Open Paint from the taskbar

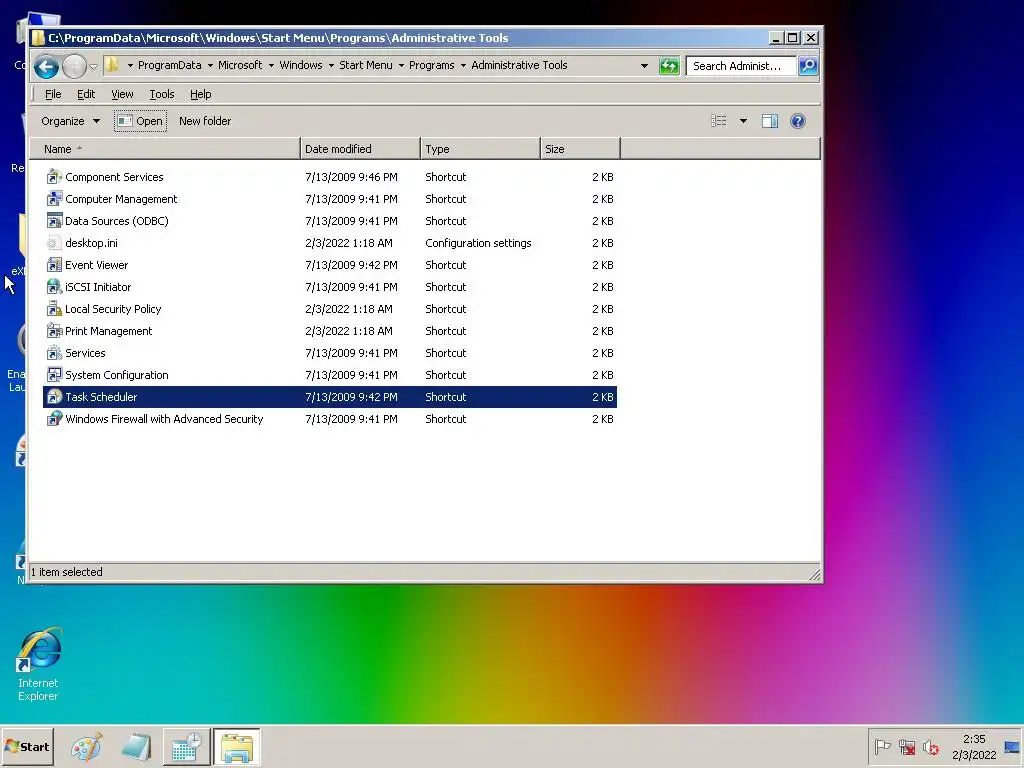(87, 747)
